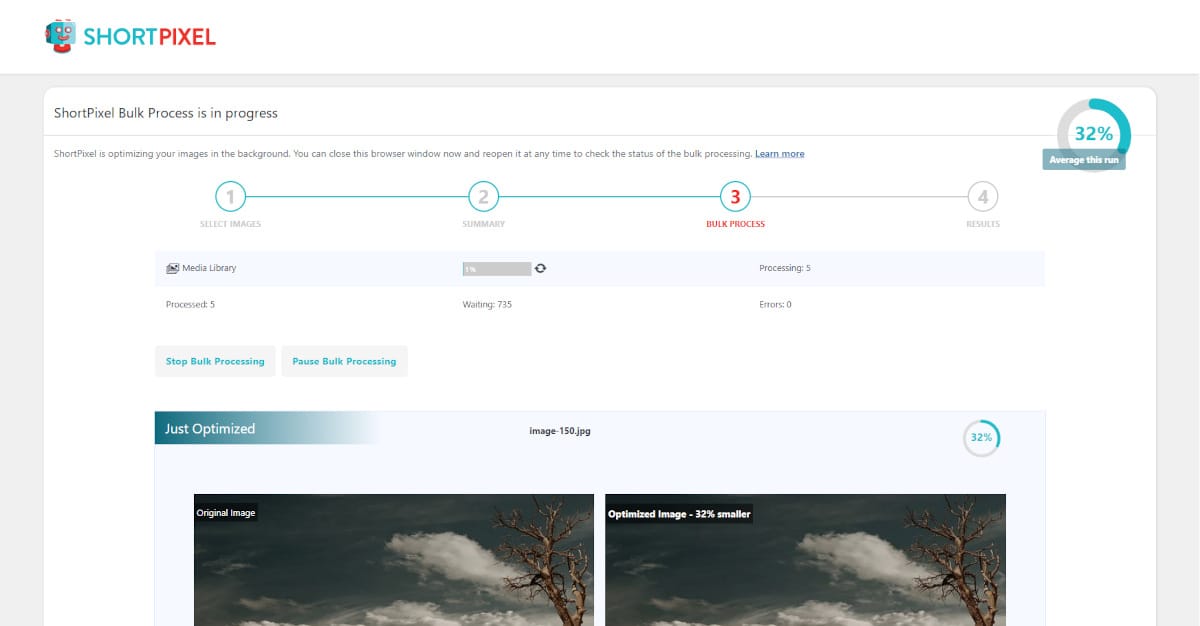Viewport: 1200px width, 626px height.
Task: Click the Just Optimized header
Action: (x=210, y=428)
